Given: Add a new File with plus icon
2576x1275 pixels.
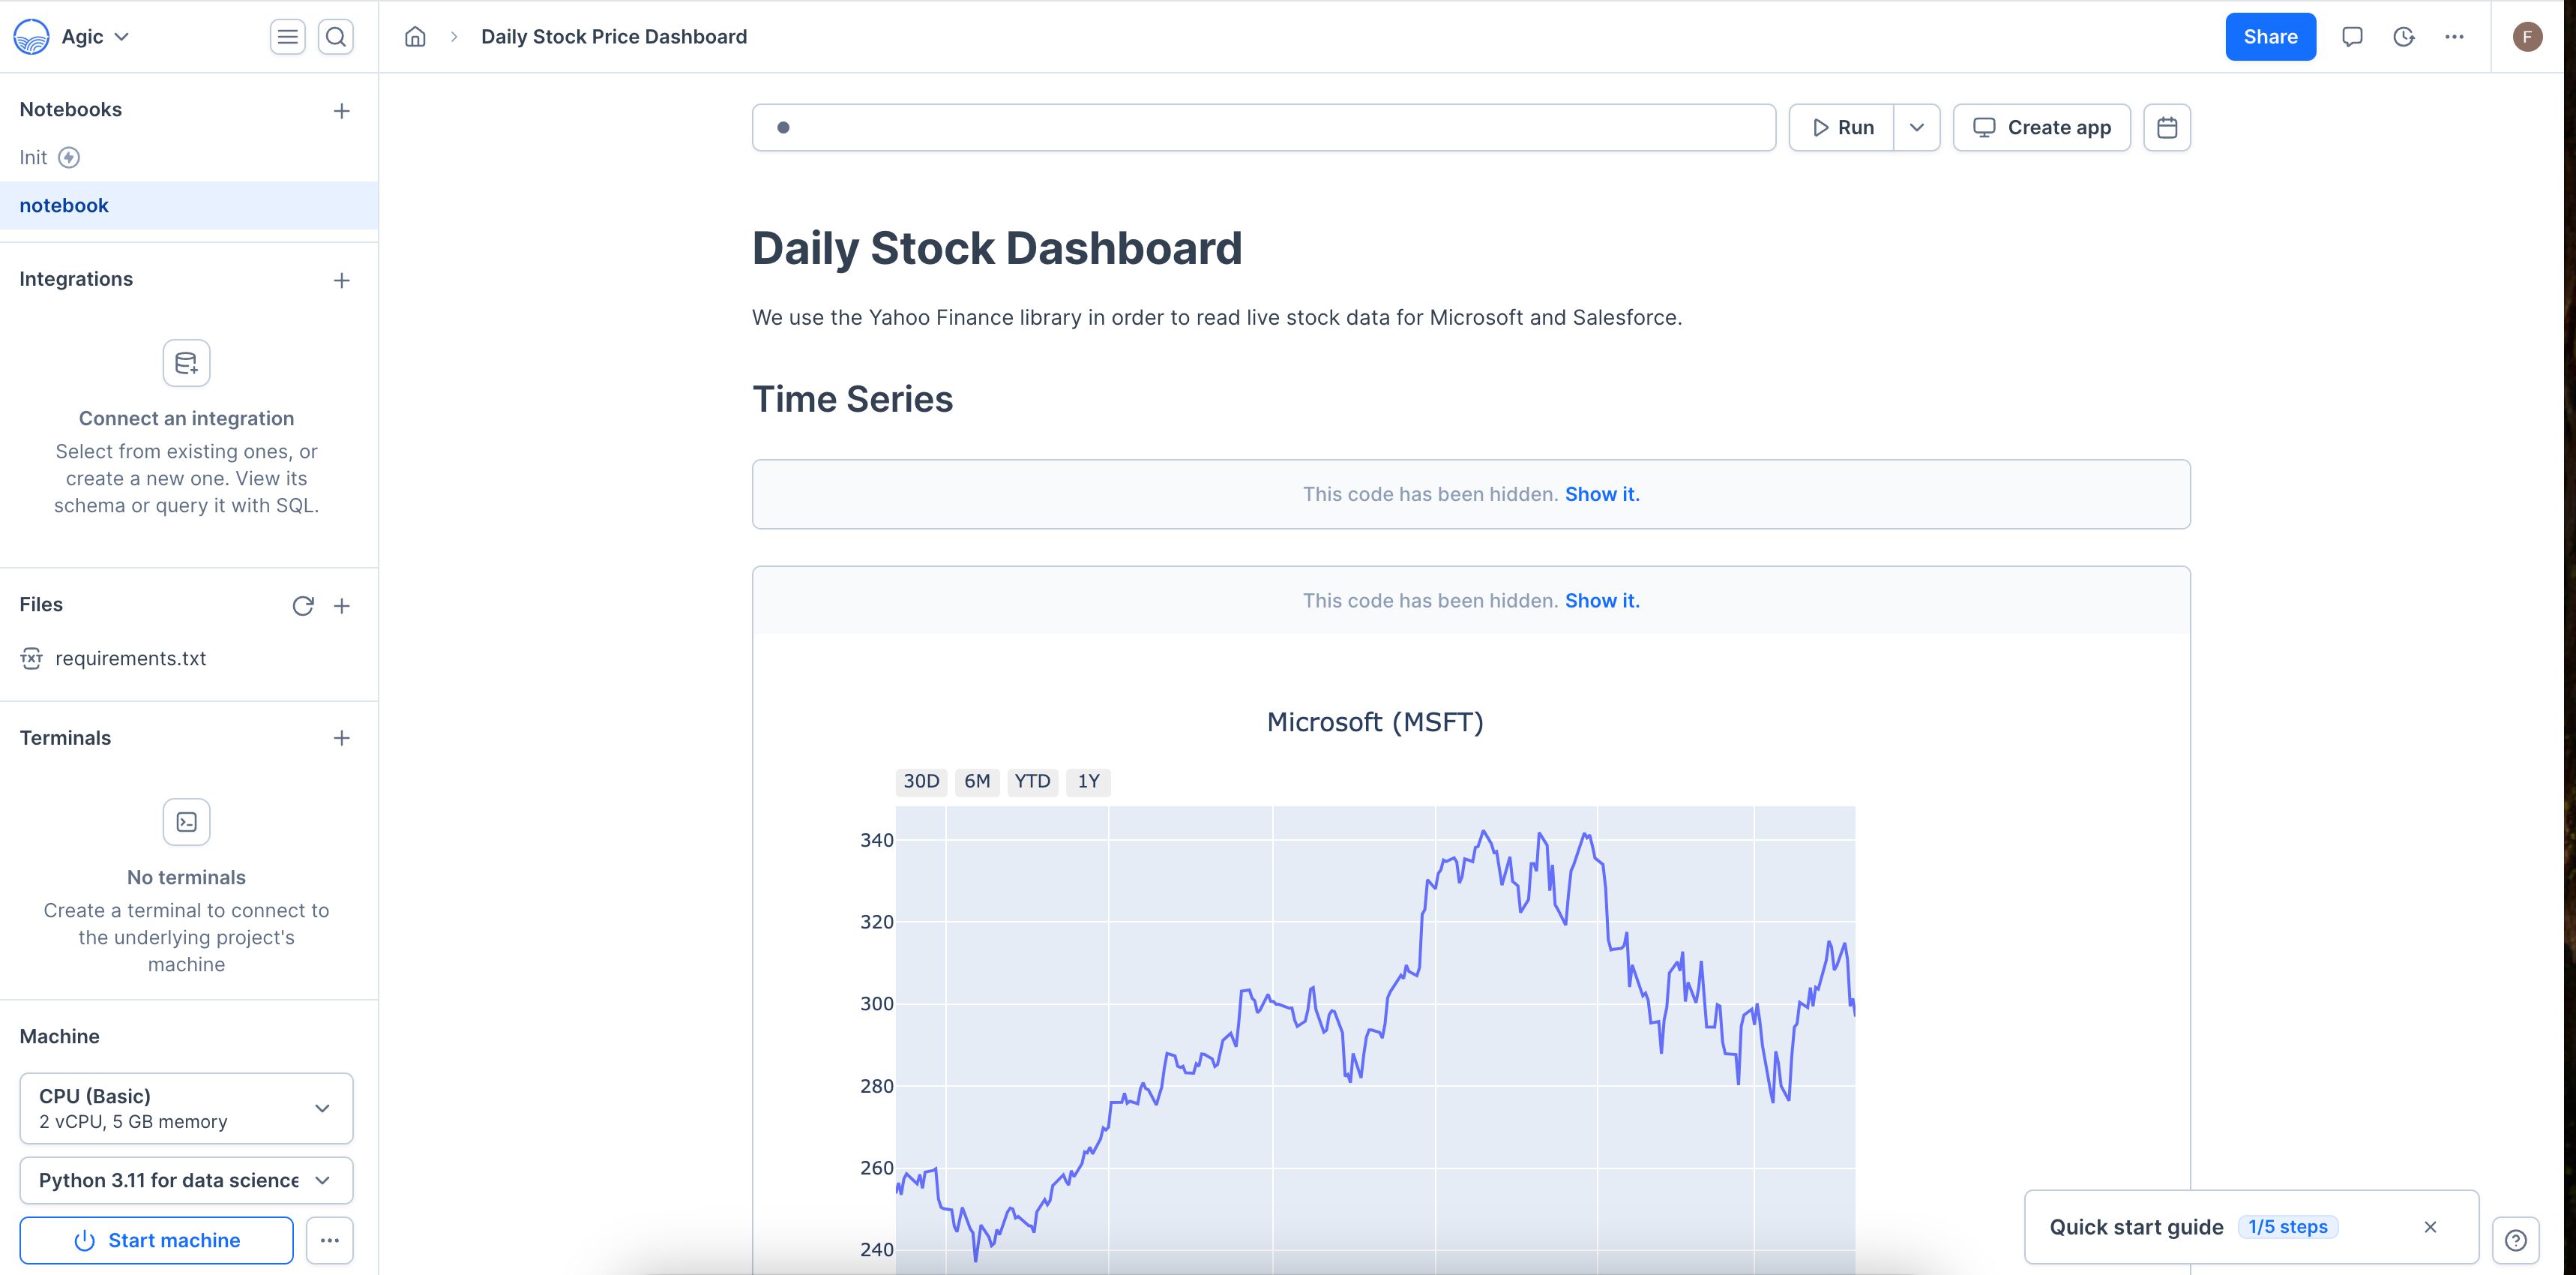Looking at the screenshot, I should point(340,604).
